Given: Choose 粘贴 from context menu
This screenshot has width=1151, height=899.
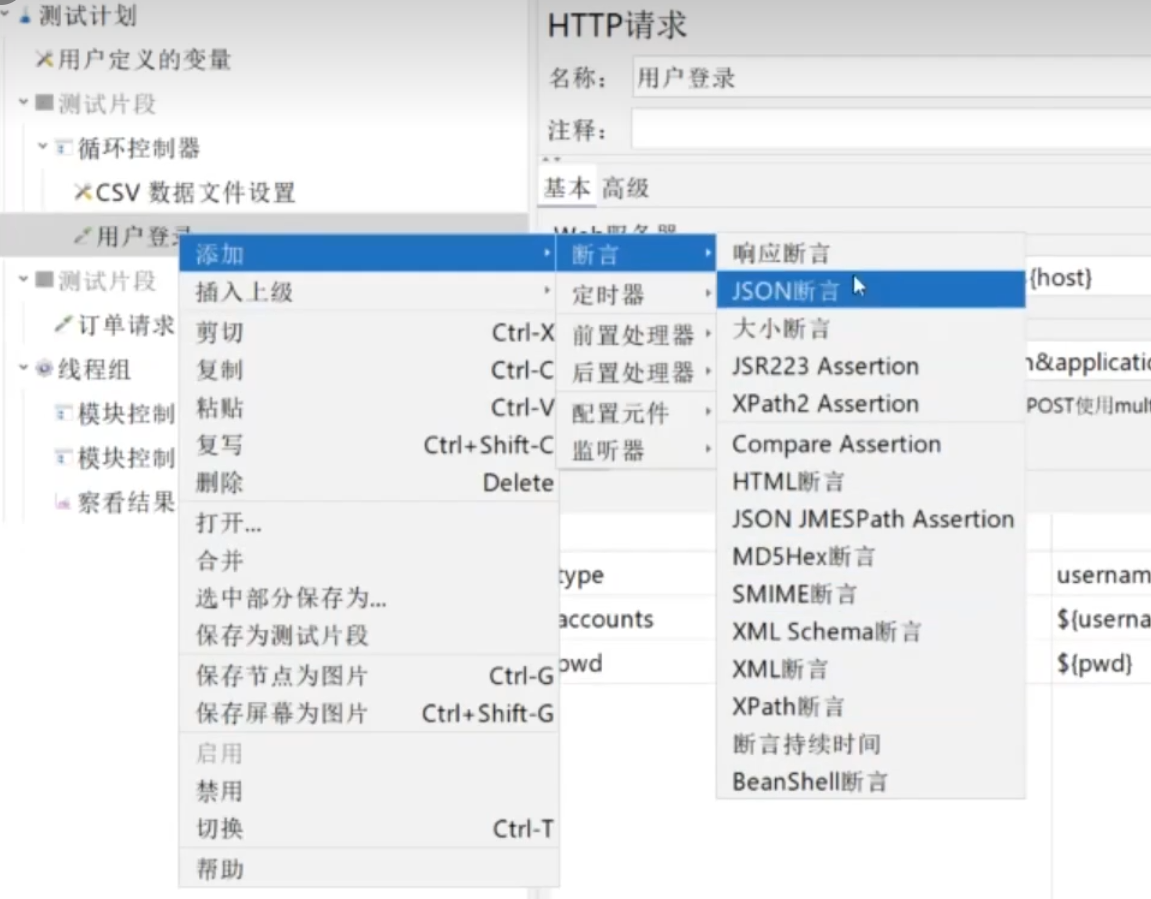Looking at the screenshot, I should (x=368, y=407).
